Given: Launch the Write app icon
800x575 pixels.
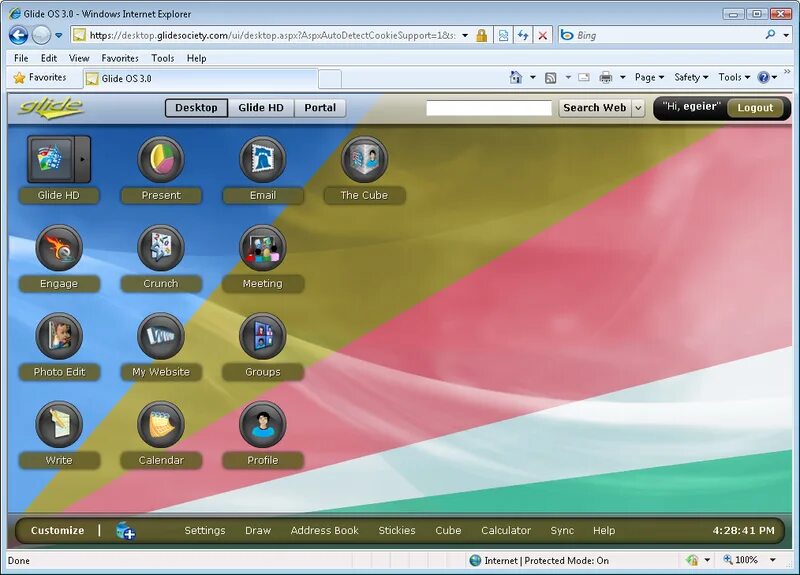Looking at the screenshot, I should pos(59,424).
